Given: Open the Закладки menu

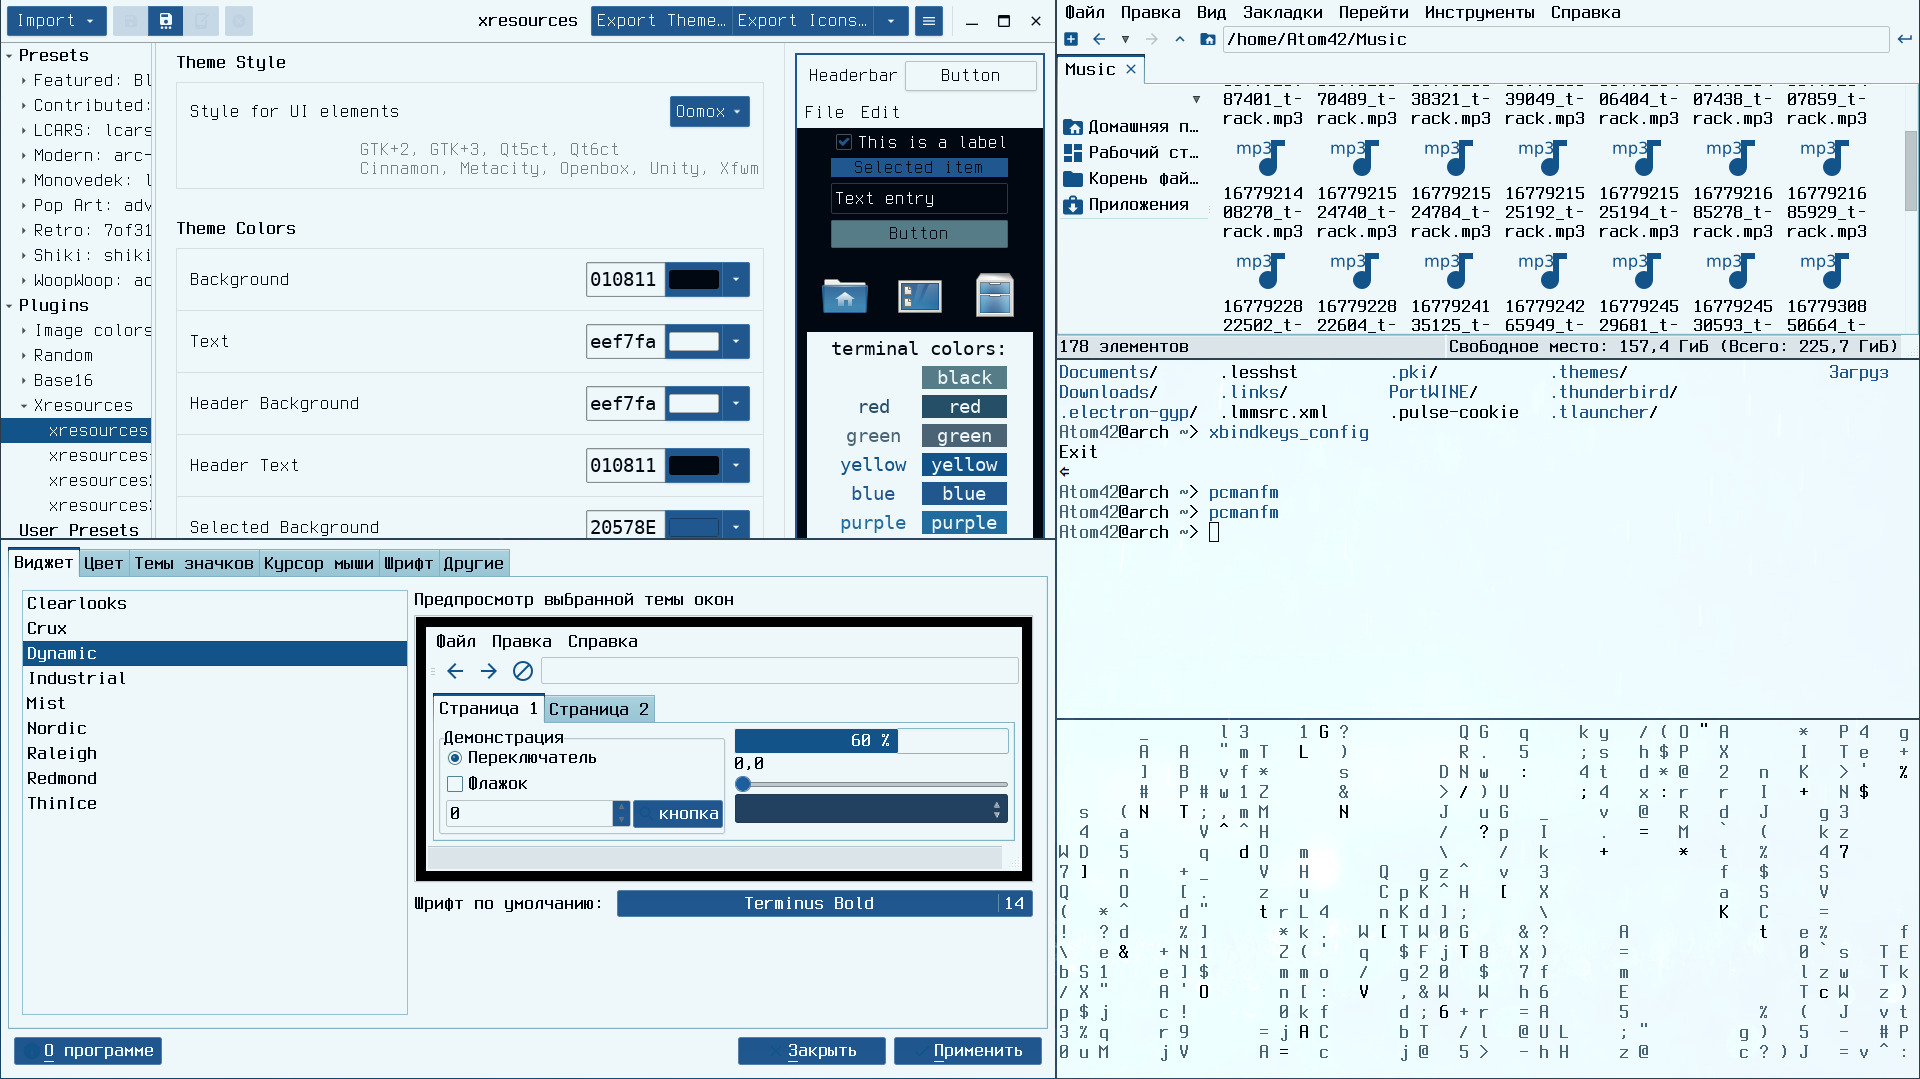Looking at the screenshot, I should 1283,13.
